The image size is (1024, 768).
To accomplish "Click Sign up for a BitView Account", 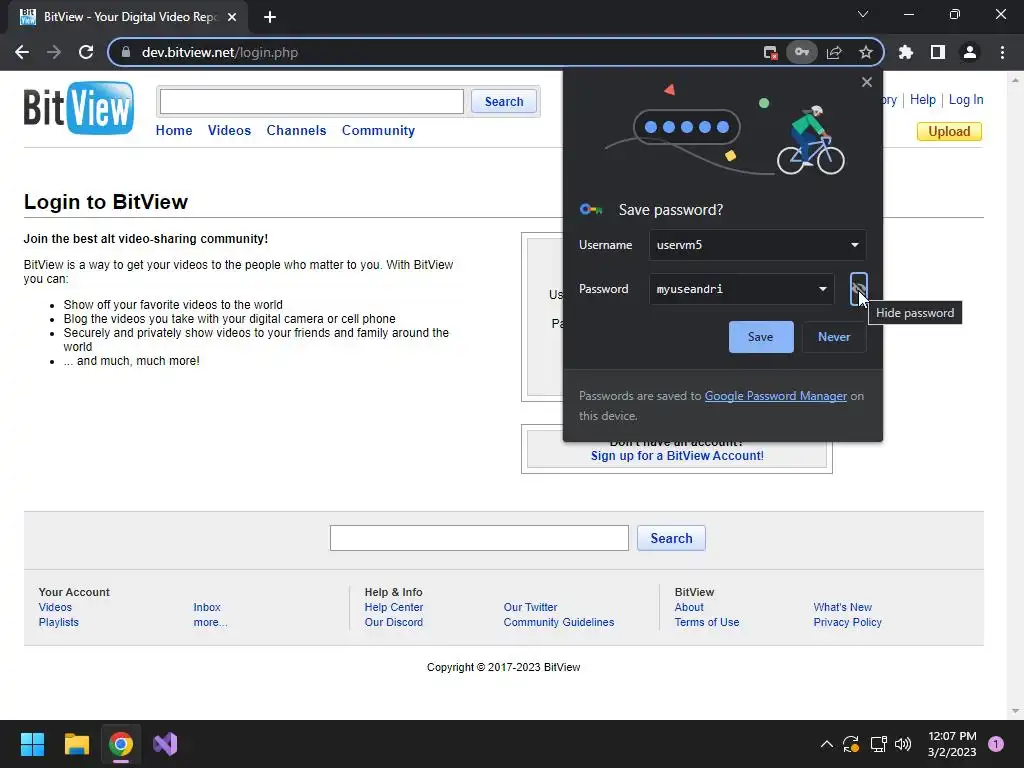I will click(677, 456).
